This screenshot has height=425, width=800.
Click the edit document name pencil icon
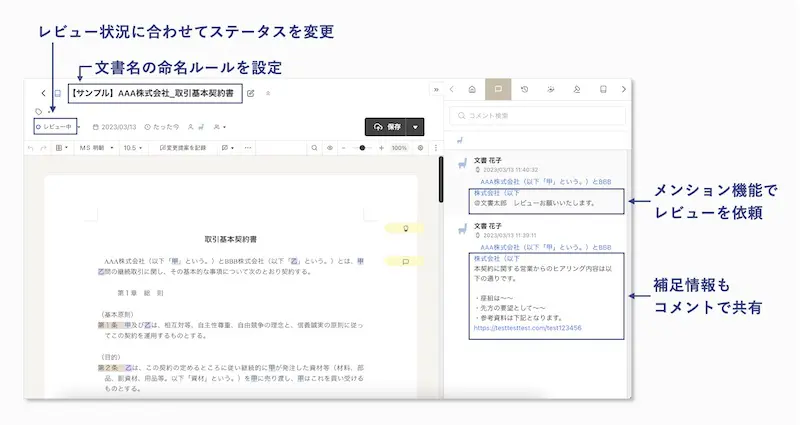click(x=251, y=93)
